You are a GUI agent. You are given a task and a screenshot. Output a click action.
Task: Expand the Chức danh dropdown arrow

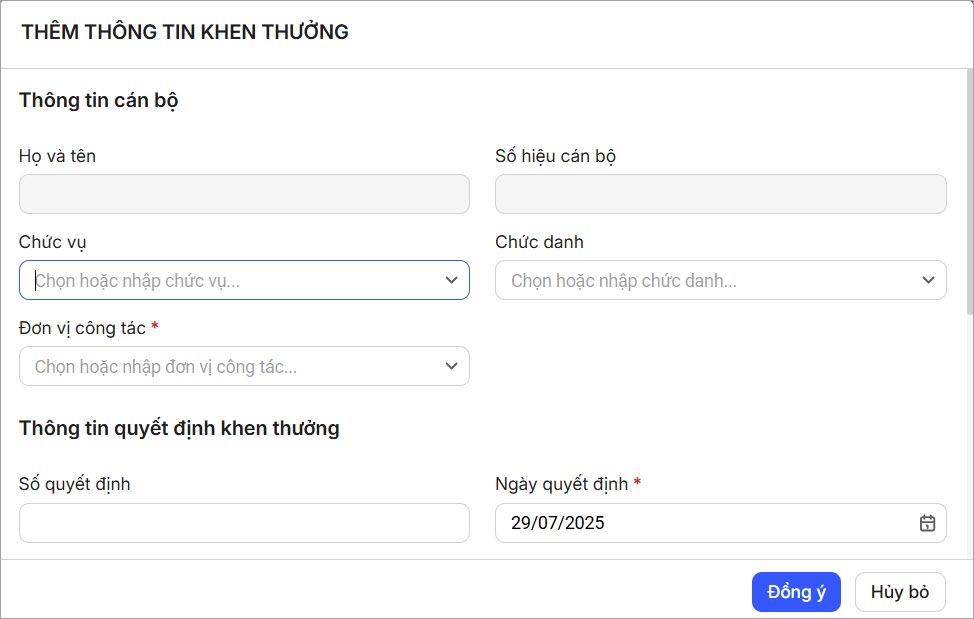pyautogui.click(x=928, y=281)
